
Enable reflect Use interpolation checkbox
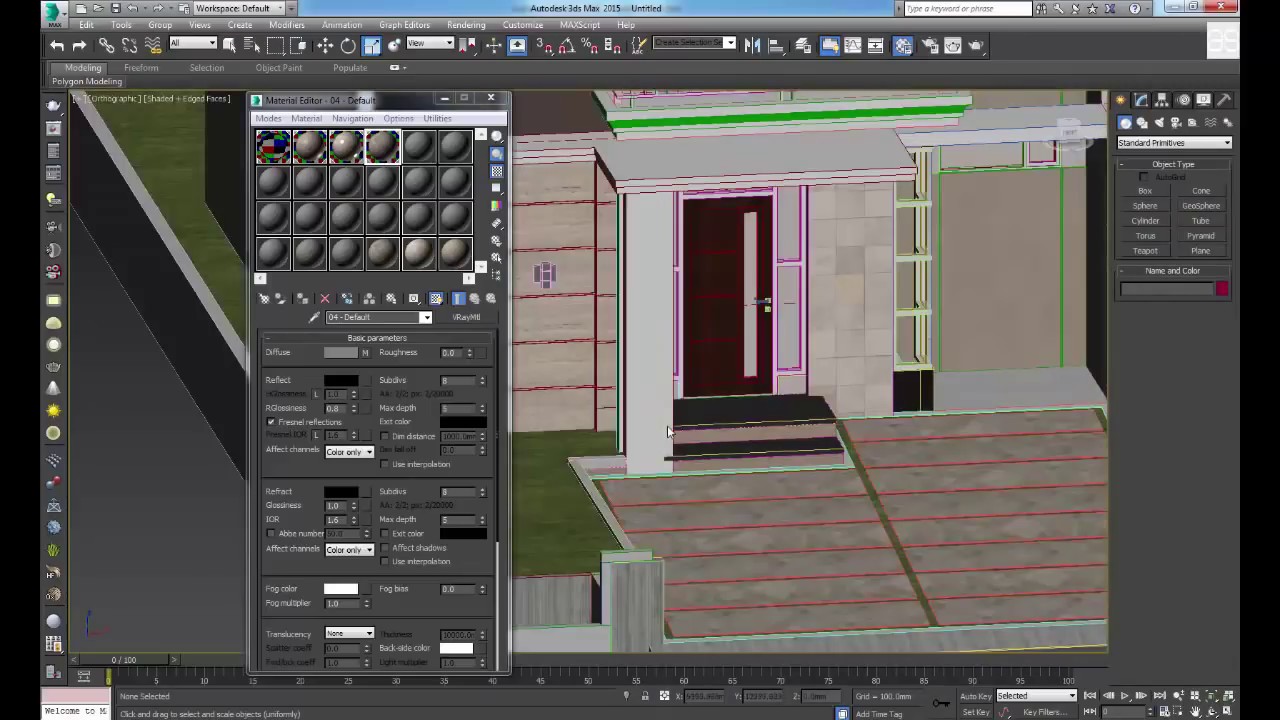coord(385,464)
